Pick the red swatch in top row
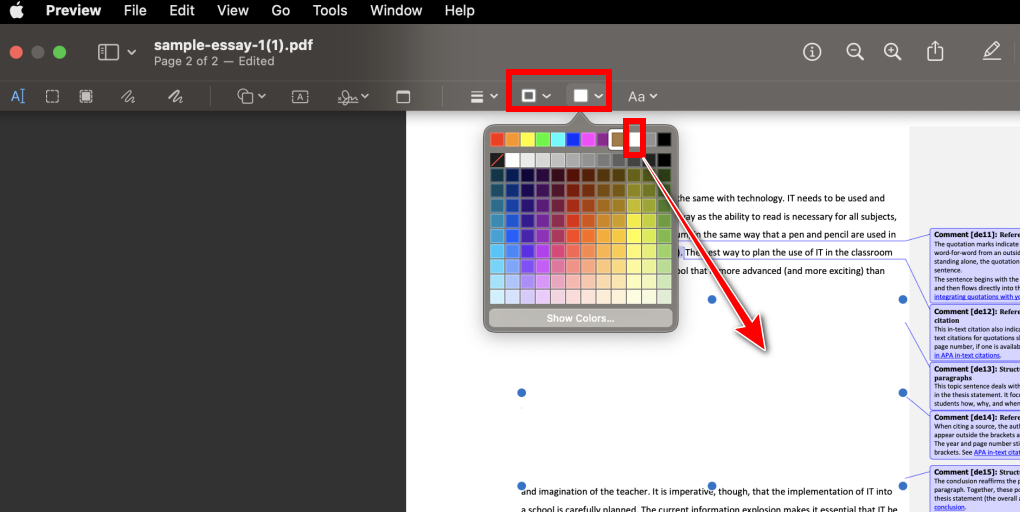Viewport: 1020px width, 512px height. [x=497, y=139]
